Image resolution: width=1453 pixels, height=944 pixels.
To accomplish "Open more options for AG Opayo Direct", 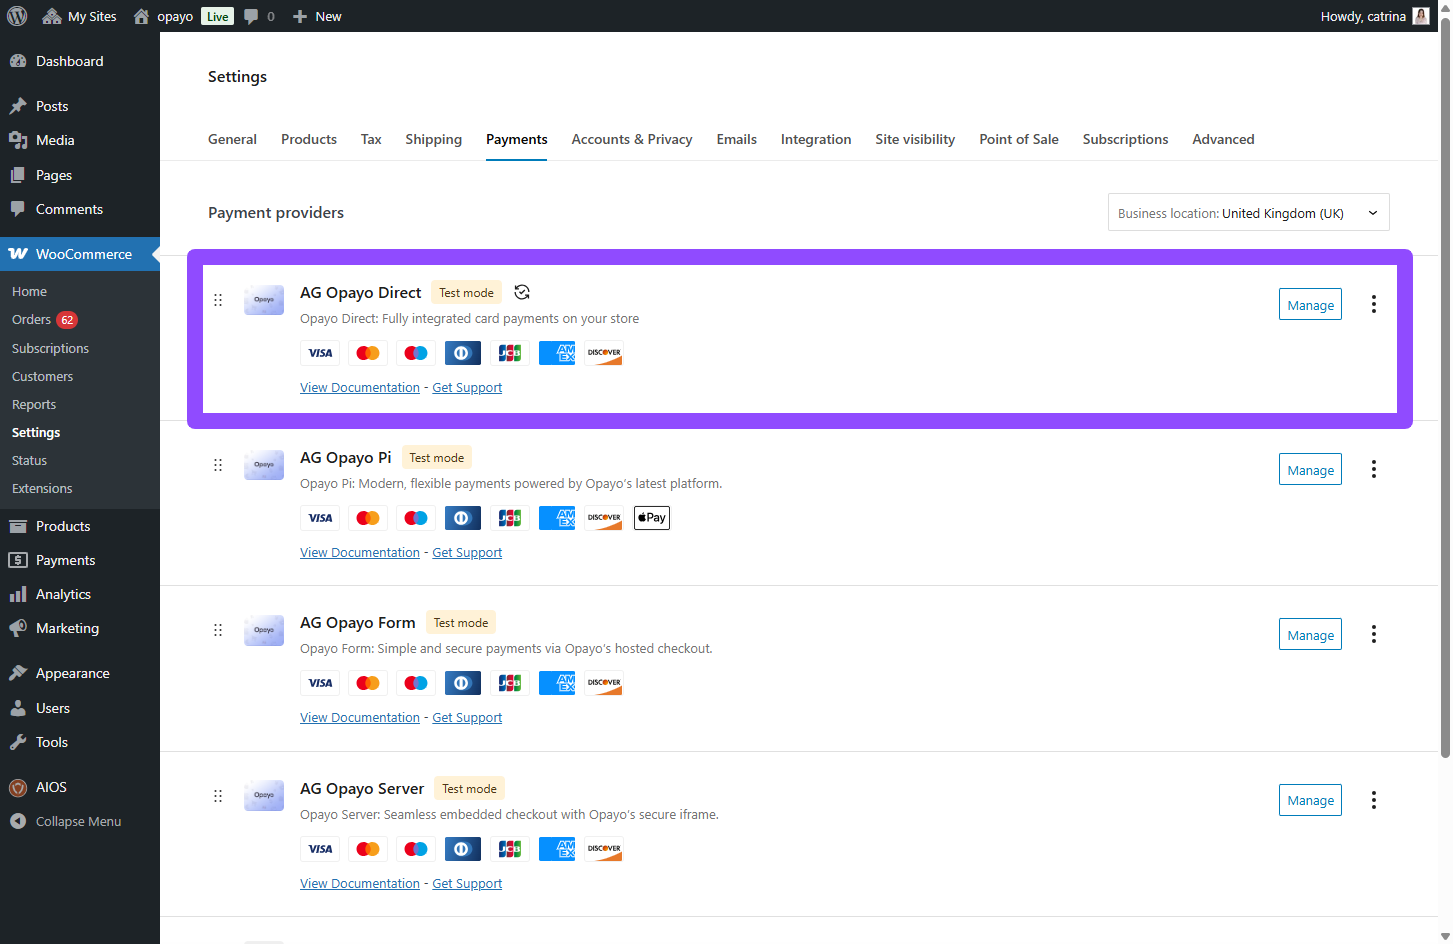I will coord(1373,304).
